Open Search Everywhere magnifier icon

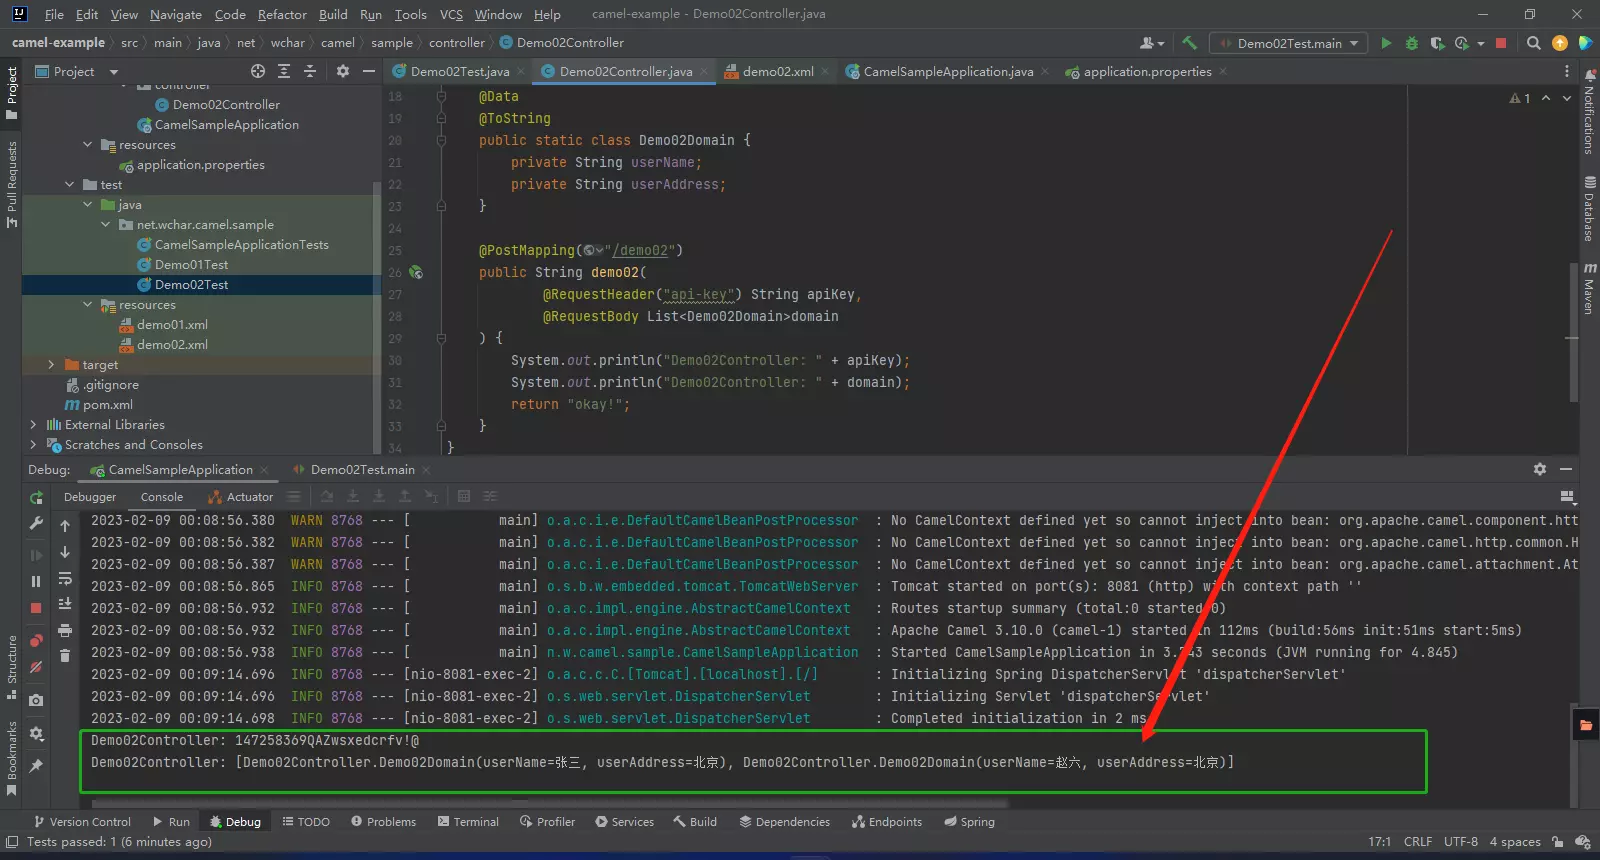tap(1533, 43)
